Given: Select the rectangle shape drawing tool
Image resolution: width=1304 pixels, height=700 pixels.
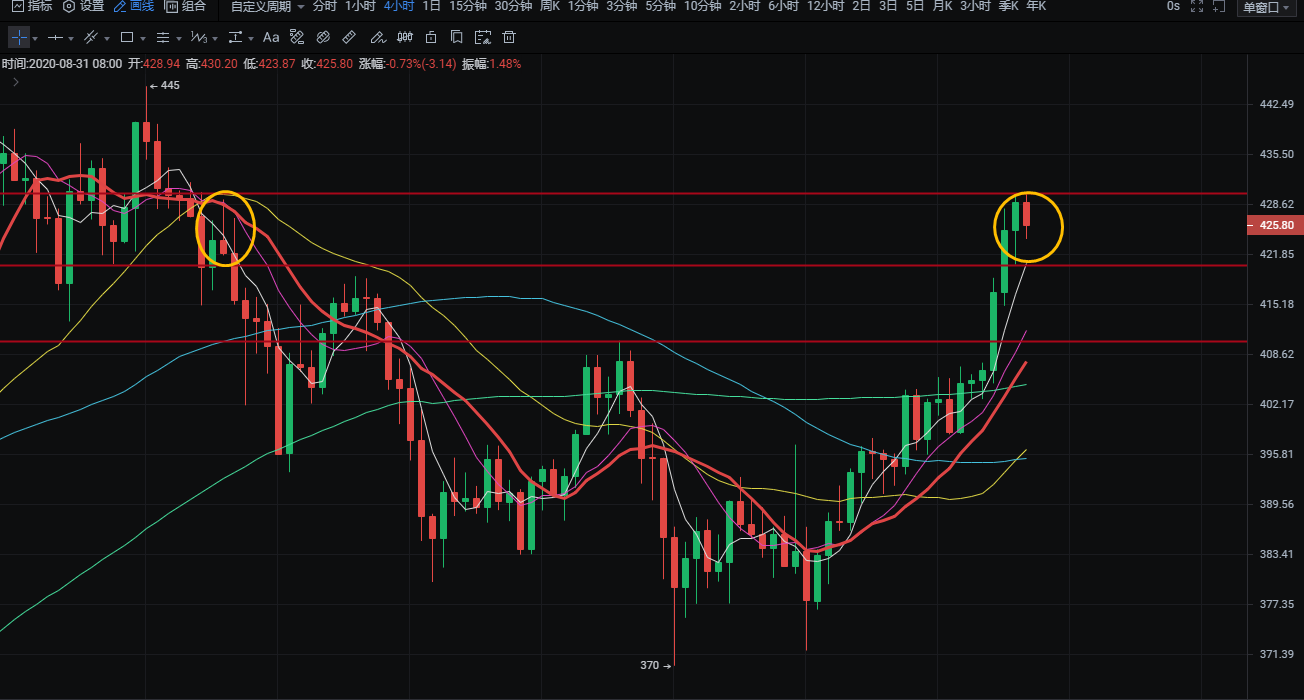Looking at the screenshot, I should 127,38.
